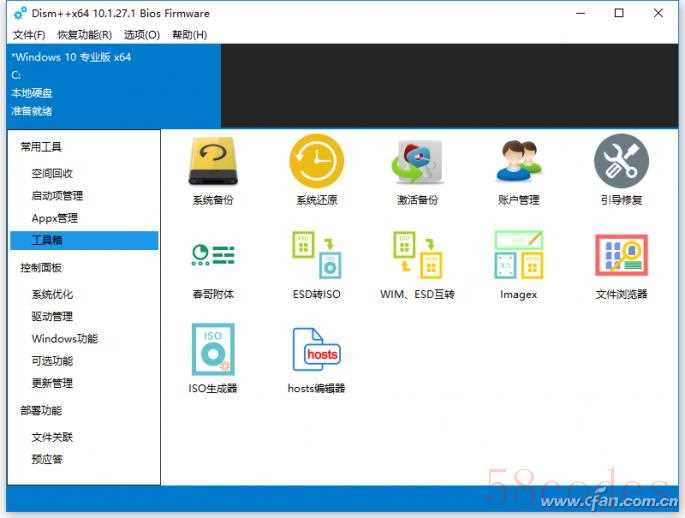Viewport: 685px width, 518px height.
Task: Select the Windows 10 专业版 x64 image tile
Action: coord(114,86)
